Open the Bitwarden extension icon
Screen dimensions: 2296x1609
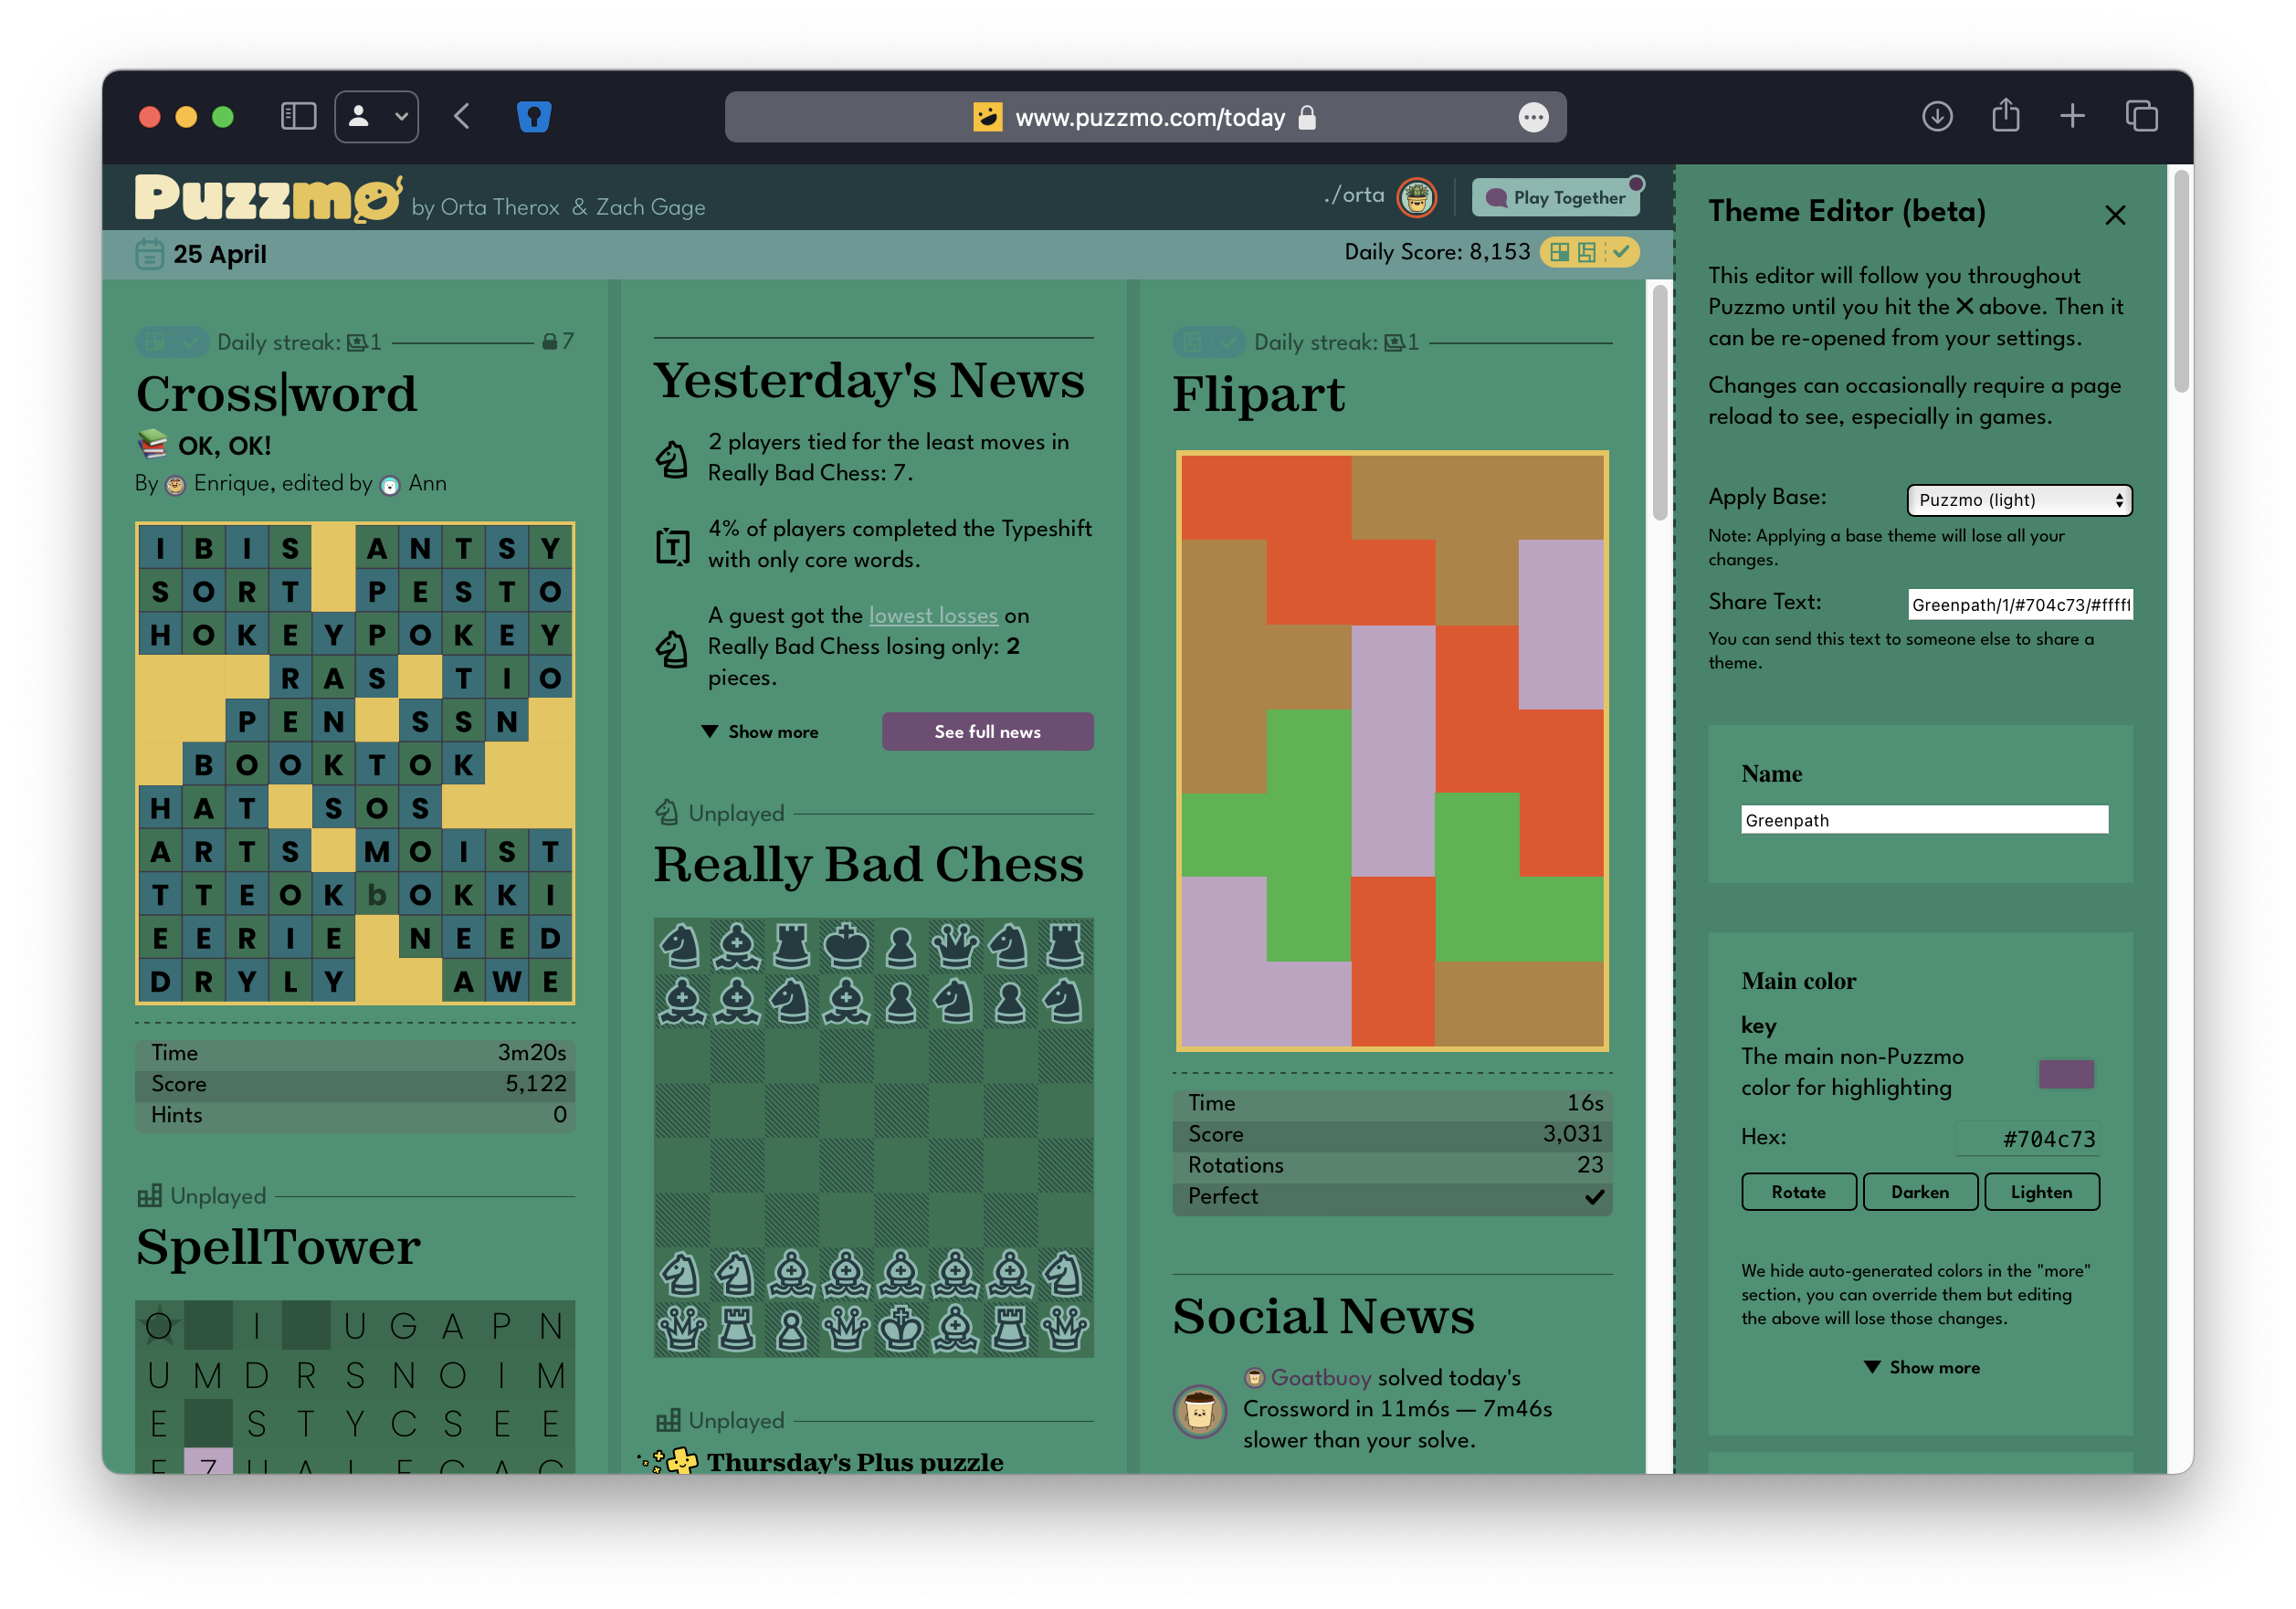click(x=534, y=116)
